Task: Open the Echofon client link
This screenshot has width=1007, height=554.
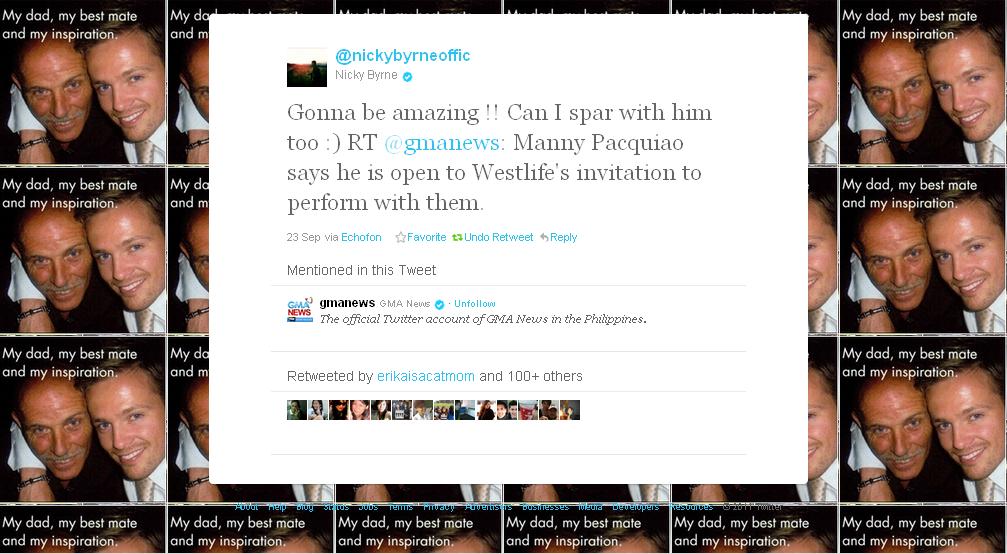Action: 361,238
